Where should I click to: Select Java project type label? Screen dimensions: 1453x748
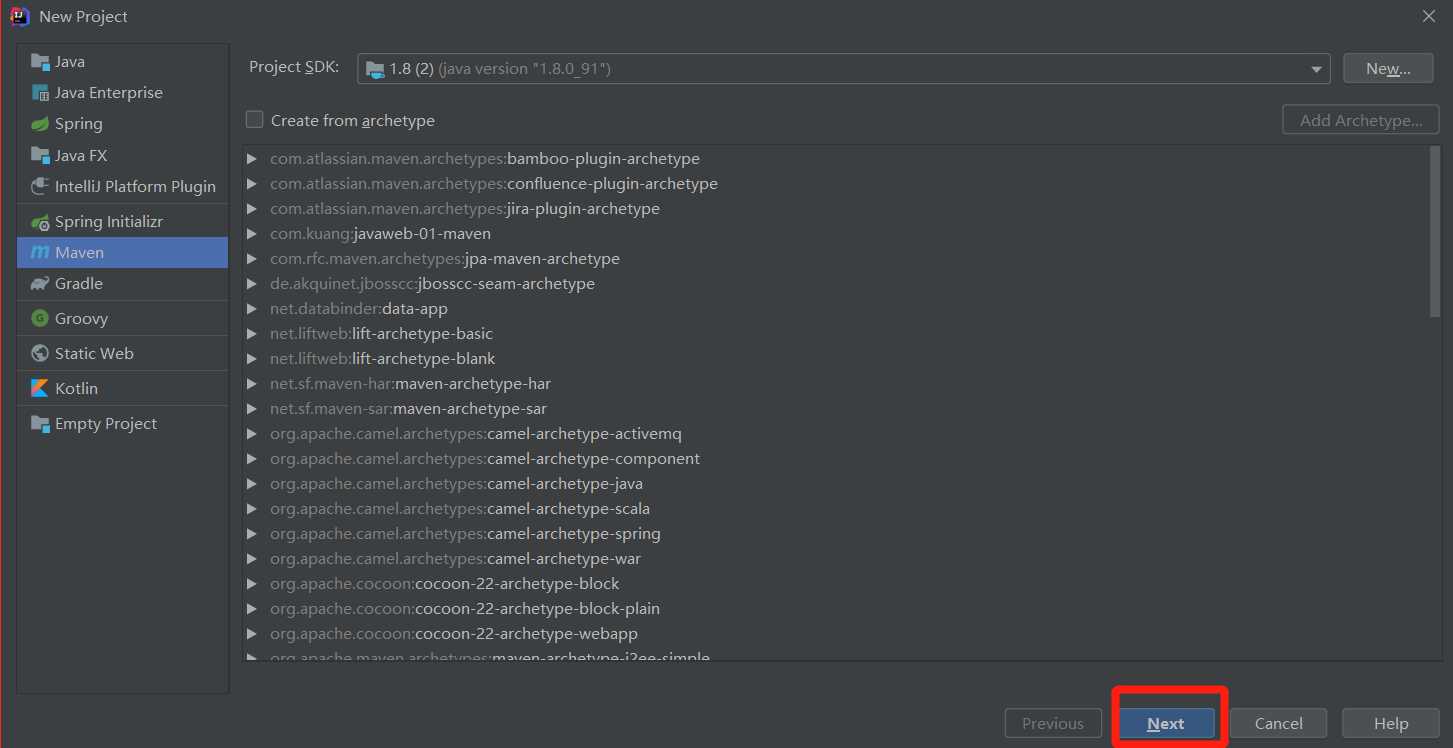(x=70, y=61)
